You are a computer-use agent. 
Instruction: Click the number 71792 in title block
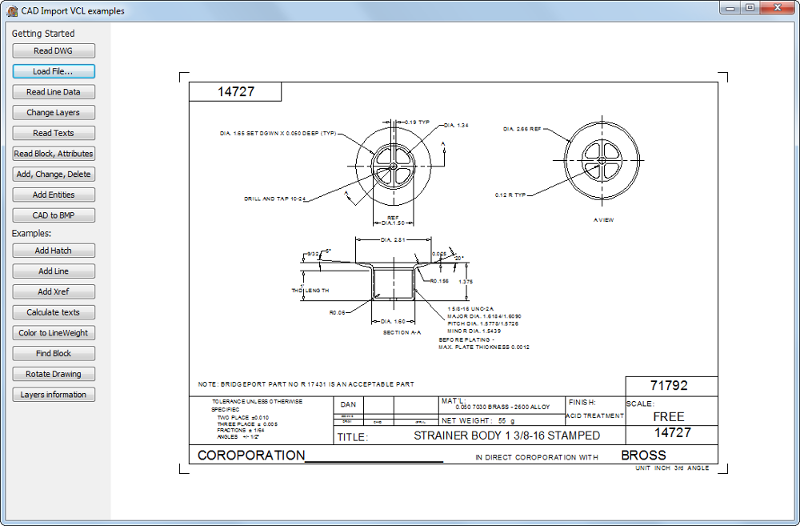click(669, 386)
